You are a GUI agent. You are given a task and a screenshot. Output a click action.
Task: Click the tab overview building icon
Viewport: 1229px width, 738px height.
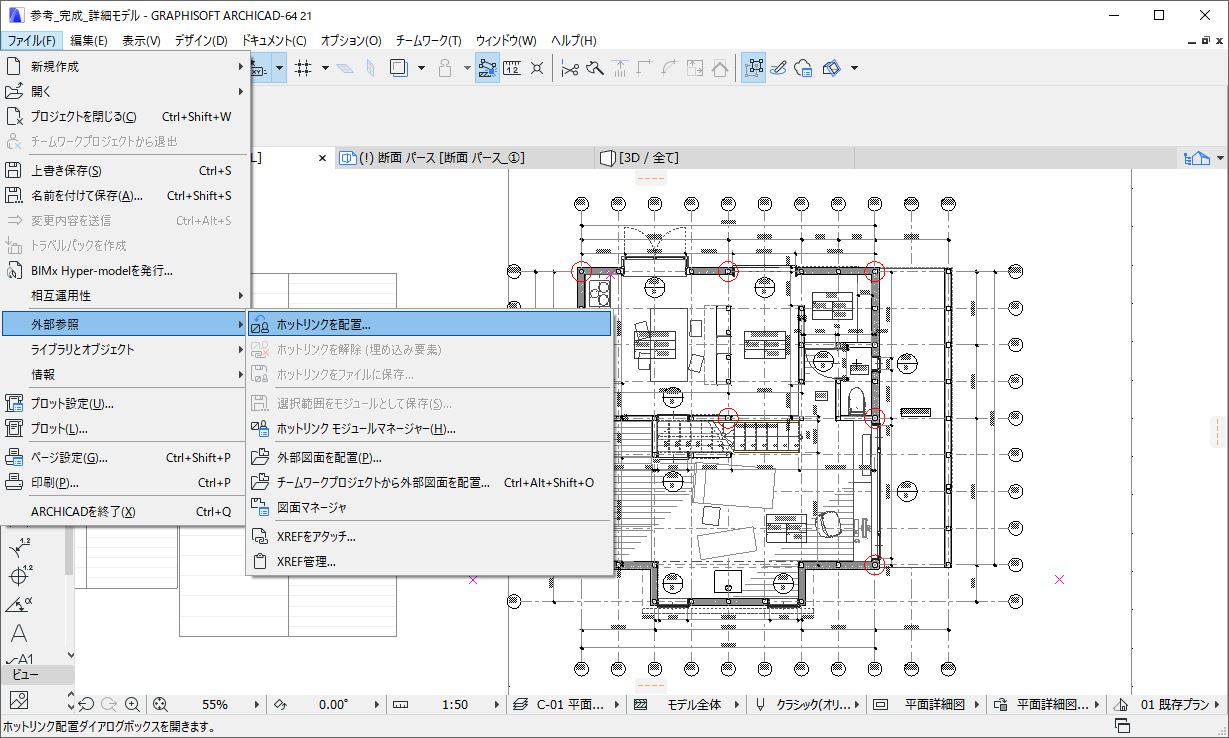1197,158
